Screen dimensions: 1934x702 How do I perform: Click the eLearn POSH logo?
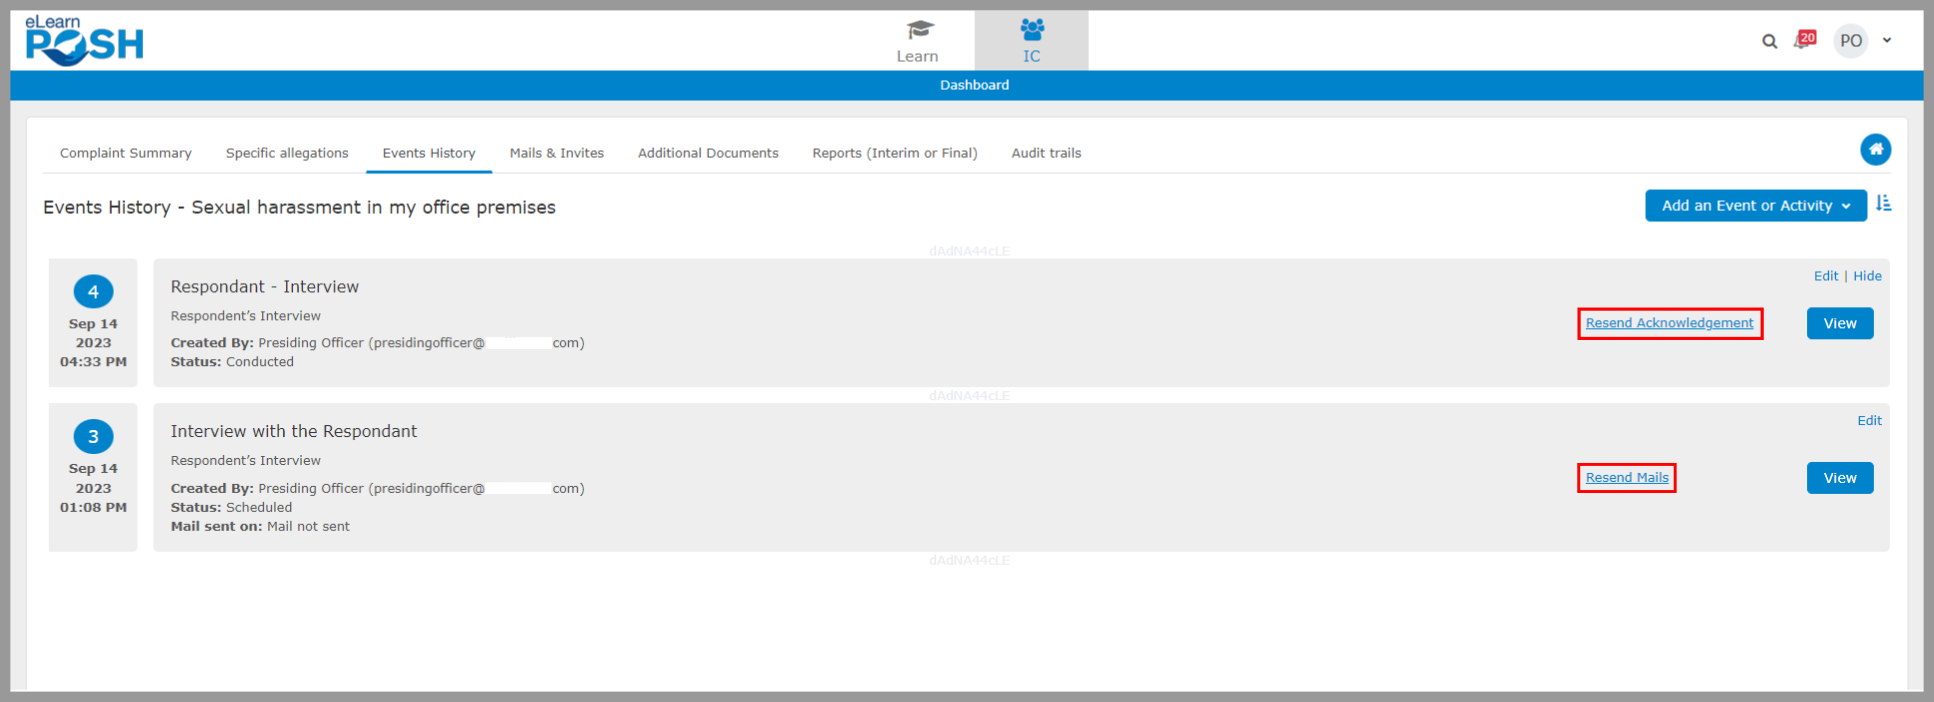click(84, 41)
